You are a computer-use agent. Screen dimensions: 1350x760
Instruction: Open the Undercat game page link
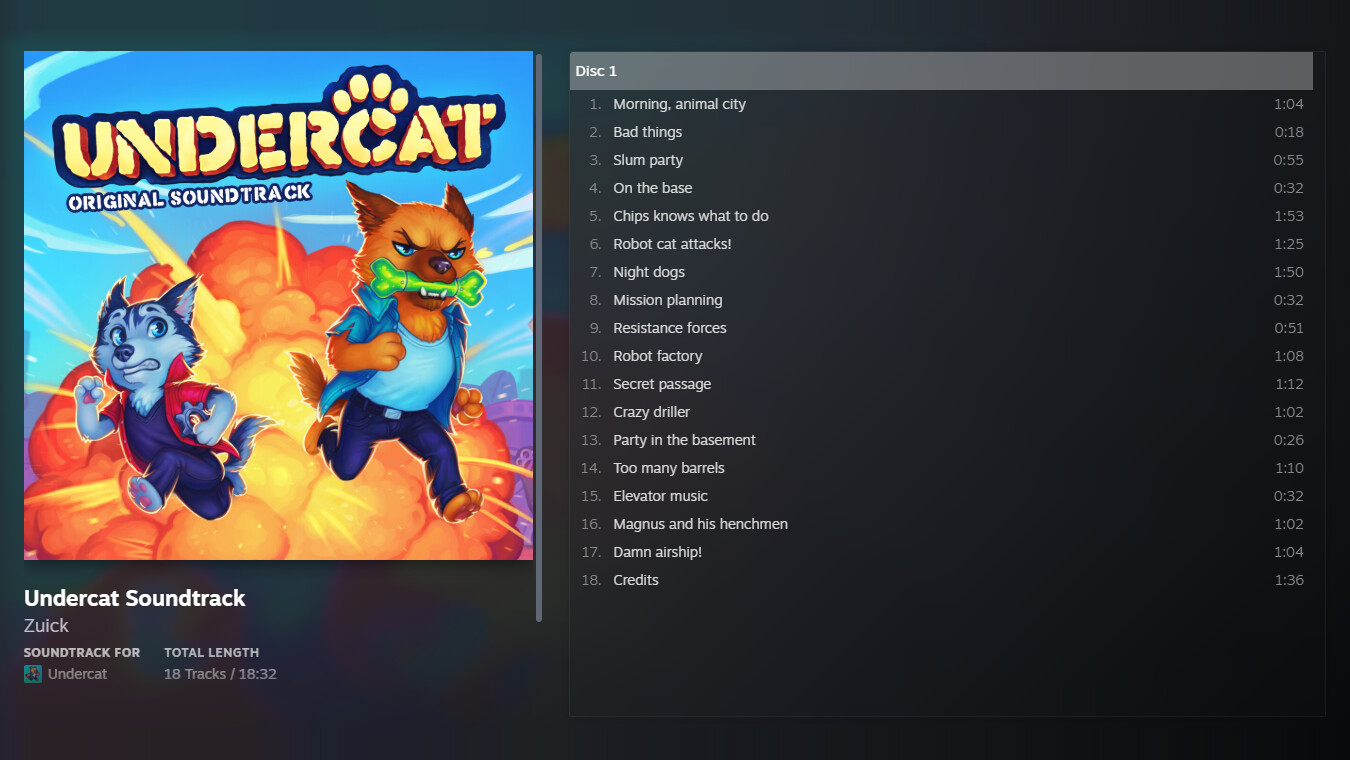click(80, 674)
